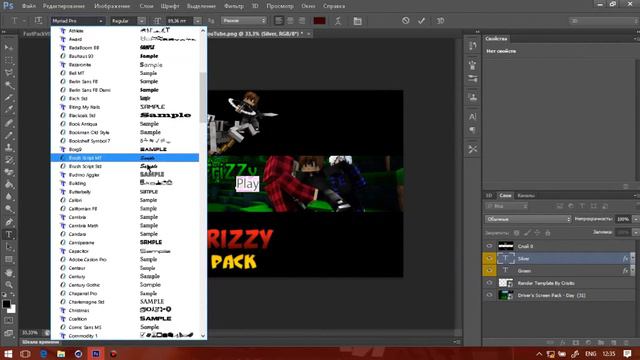Click the layer opacity value field
The height and width of the screenshot is (360, 640).
[x=623, y=219]
